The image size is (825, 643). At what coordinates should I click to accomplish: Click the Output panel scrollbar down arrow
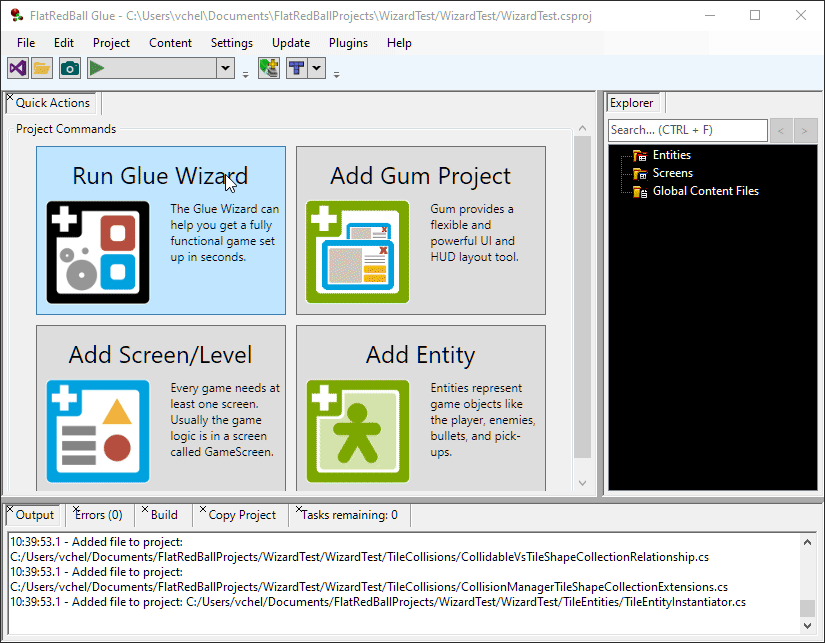pos(808,626)
